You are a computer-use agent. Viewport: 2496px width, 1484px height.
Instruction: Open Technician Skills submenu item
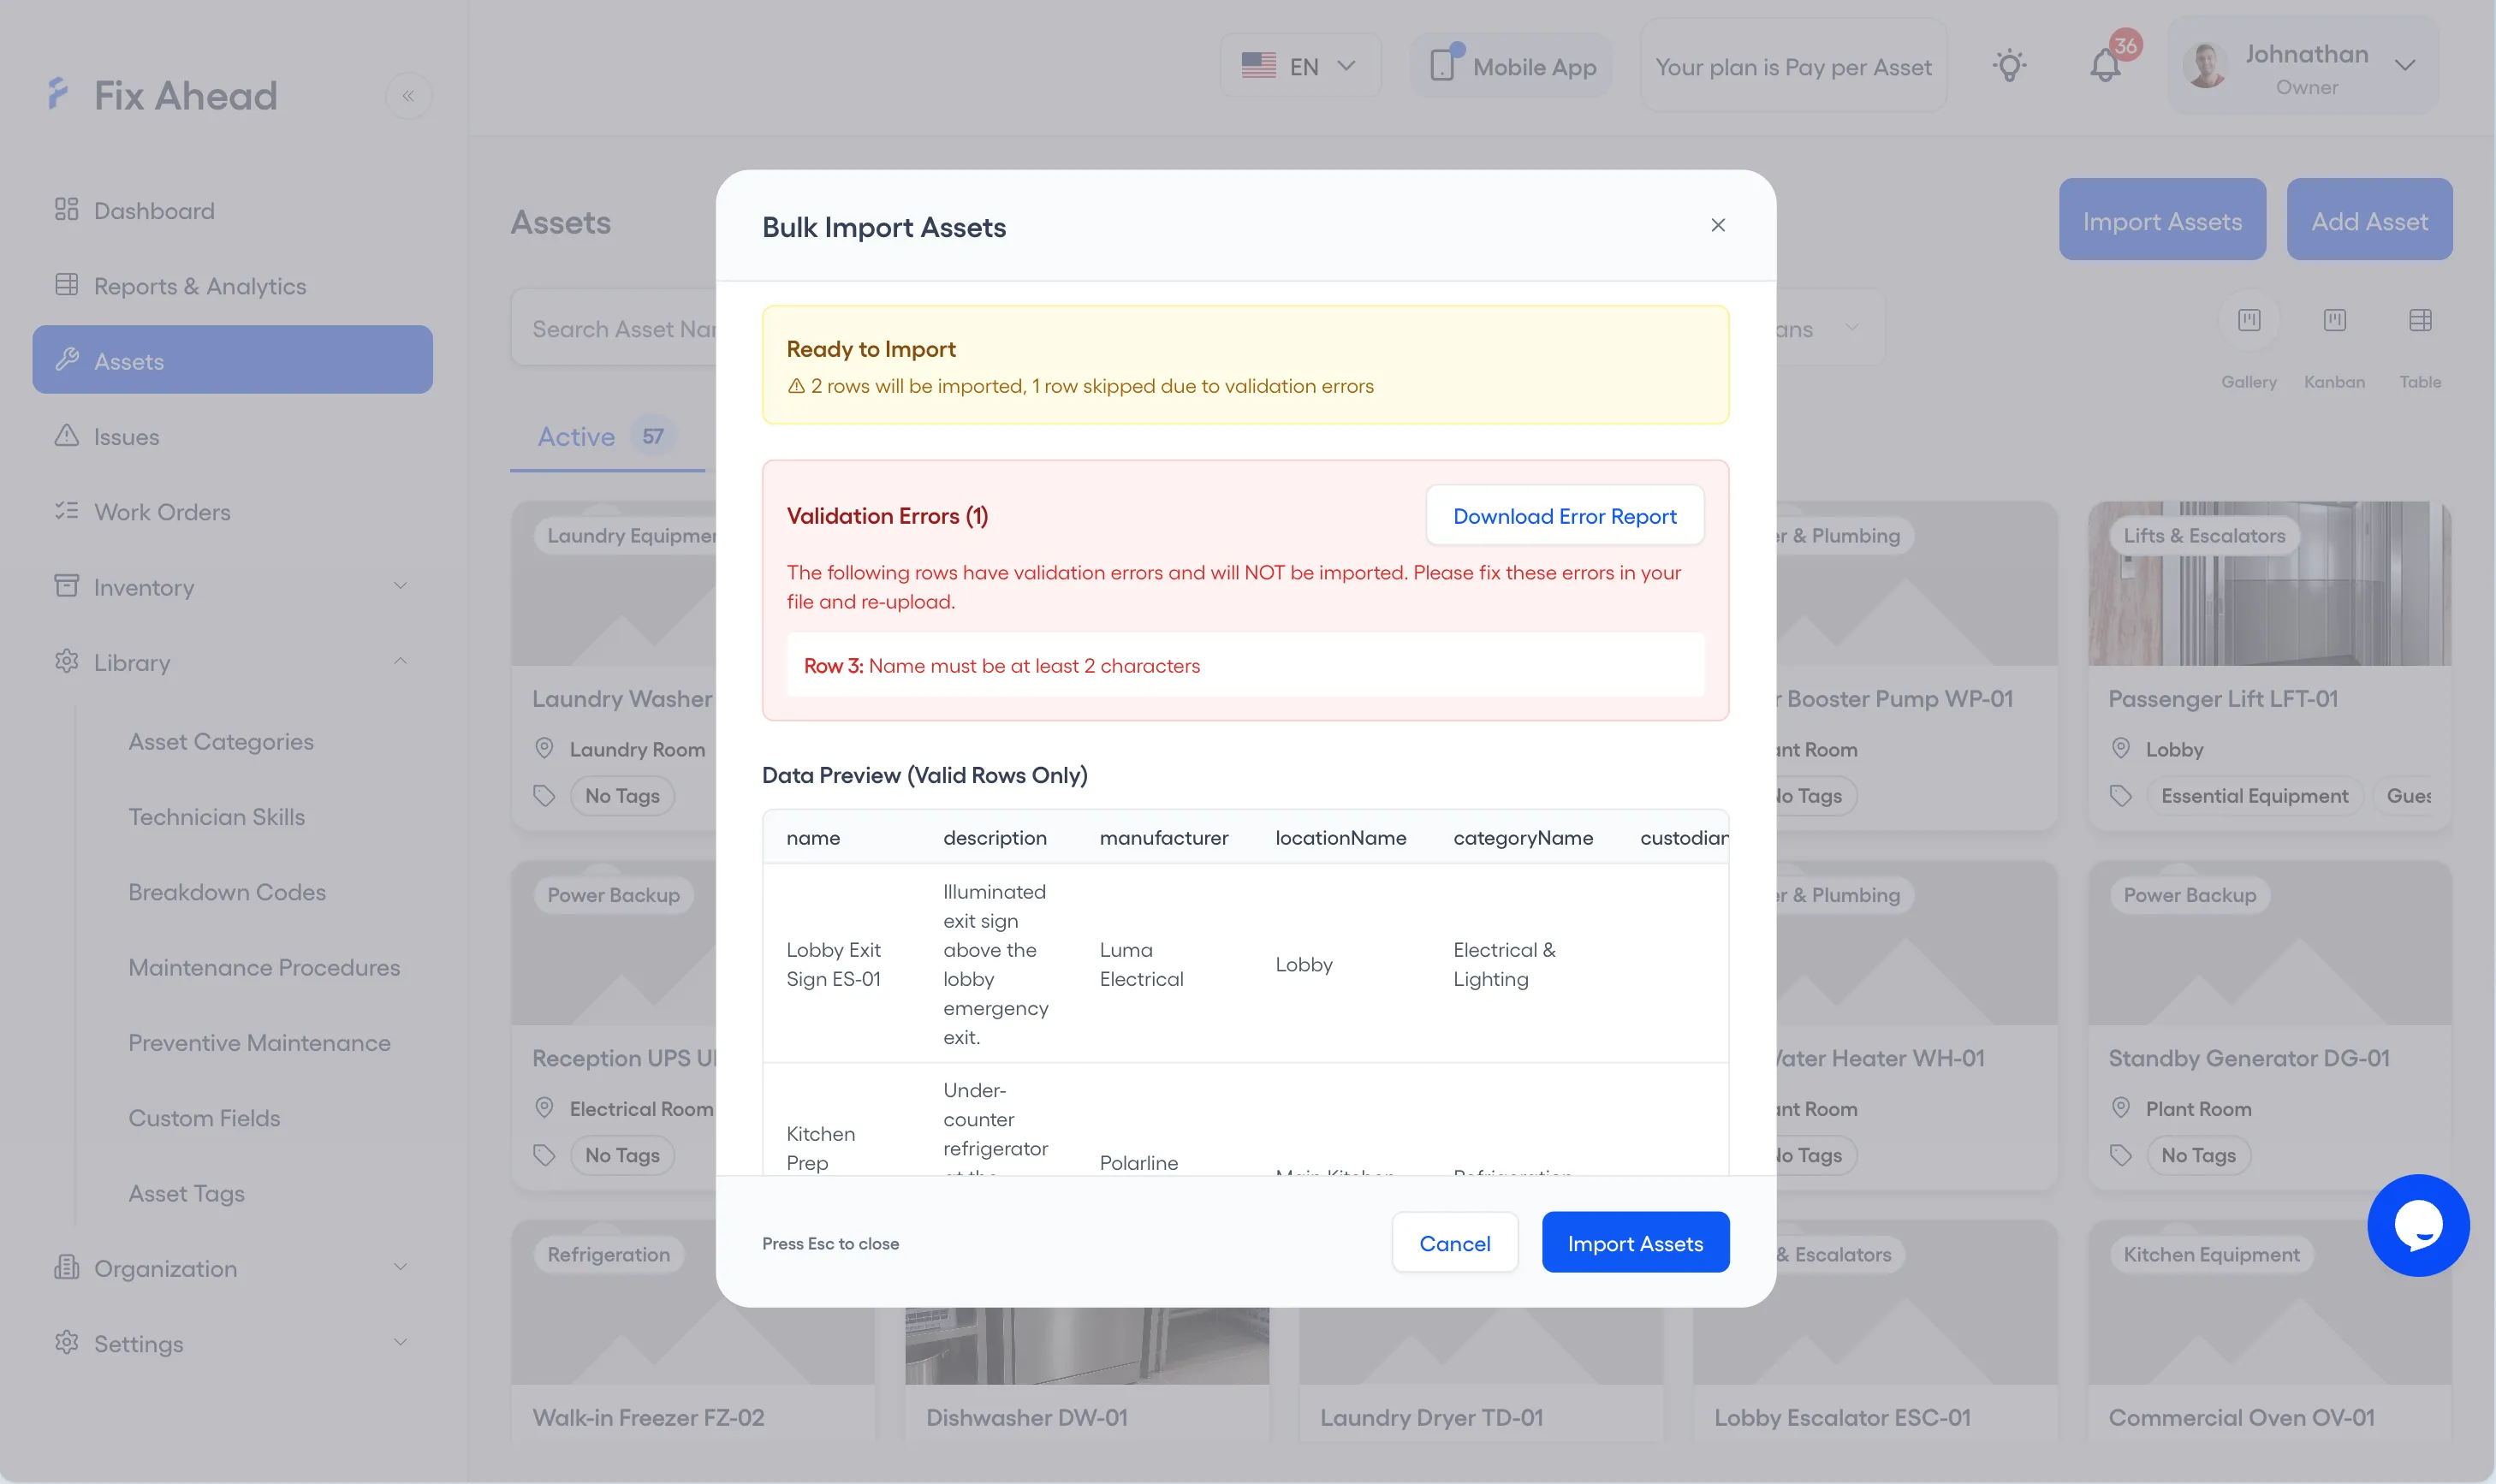tap(217, 817)
